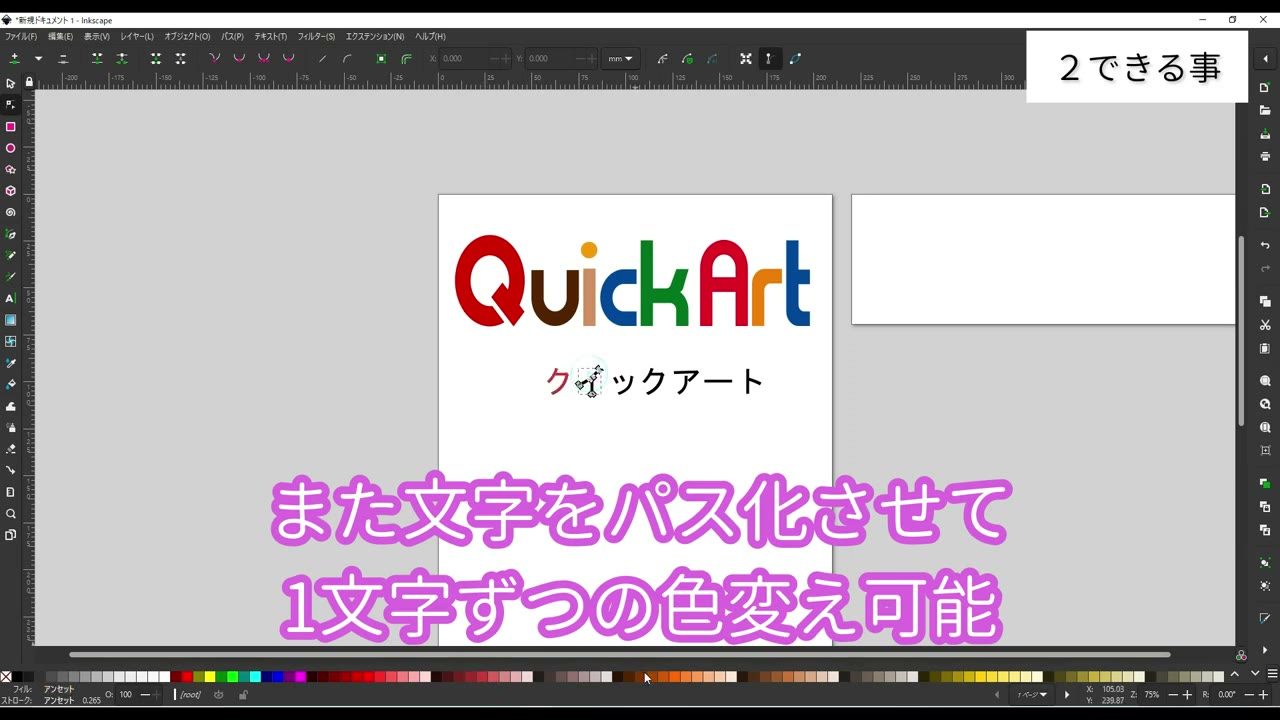Select the Paint Bucket tool
This screenshot has height=720, width=1280.
(11, 384)
